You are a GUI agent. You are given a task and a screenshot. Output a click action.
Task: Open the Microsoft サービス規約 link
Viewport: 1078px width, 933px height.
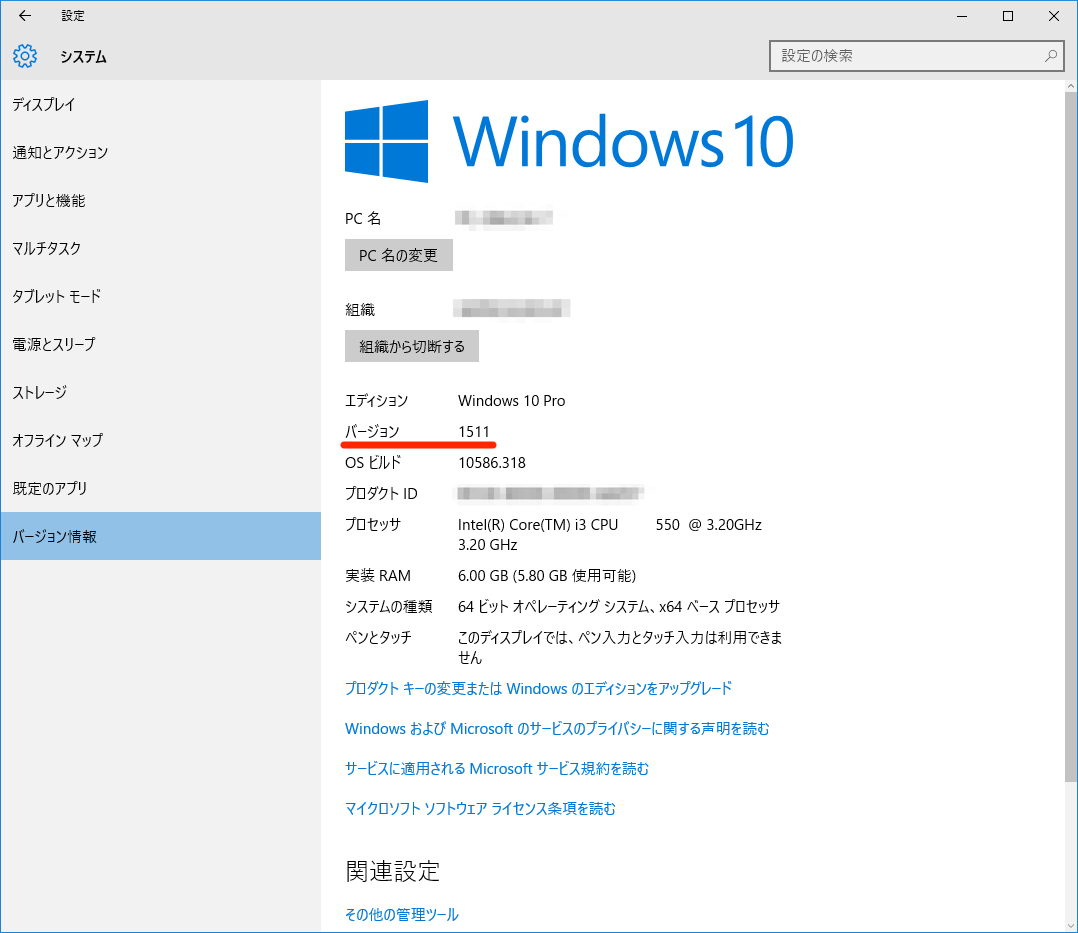(x=496, y=769)
